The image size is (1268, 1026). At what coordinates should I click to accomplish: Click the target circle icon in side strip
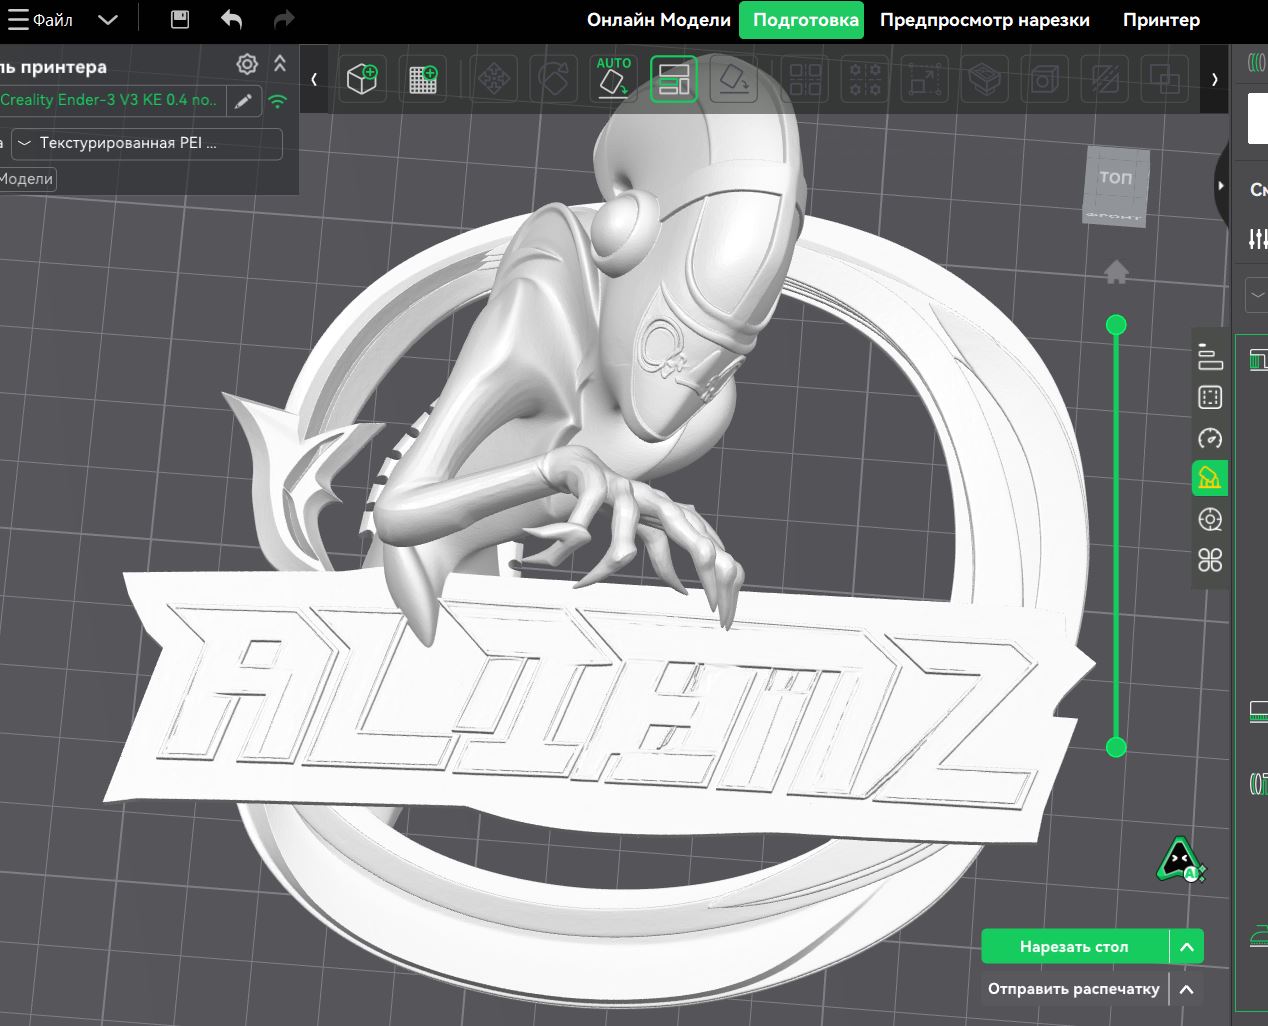(x=1210, y=519)
